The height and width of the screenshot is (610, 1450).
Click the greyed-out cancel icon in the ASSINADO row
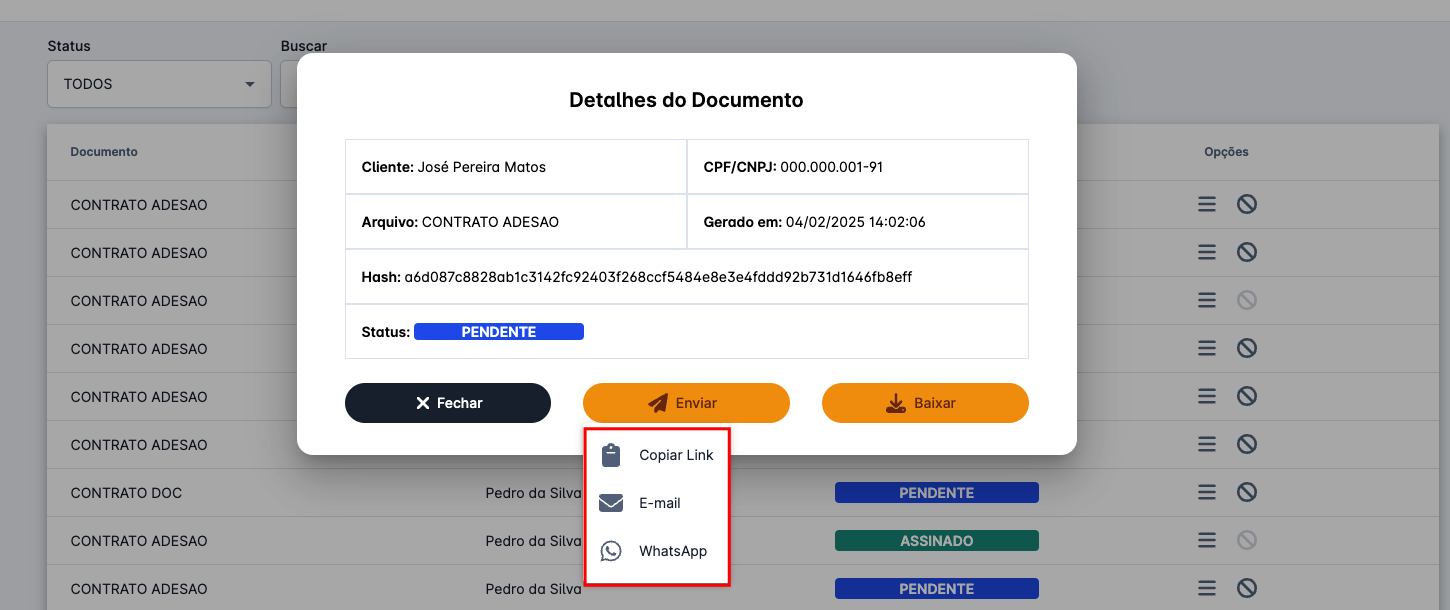click(x=1246, y=541)
